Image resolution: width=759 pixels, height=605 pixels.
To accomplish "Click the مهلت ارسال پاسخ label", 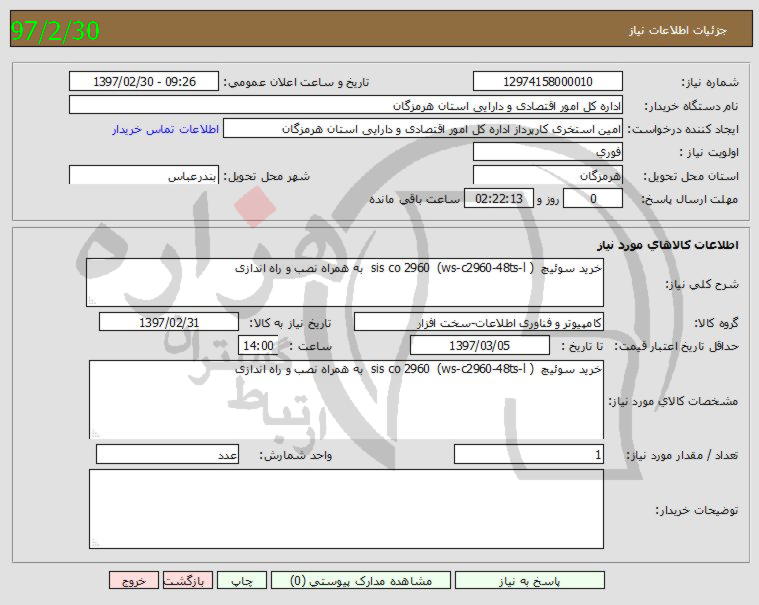I will [x=690, y=199].
